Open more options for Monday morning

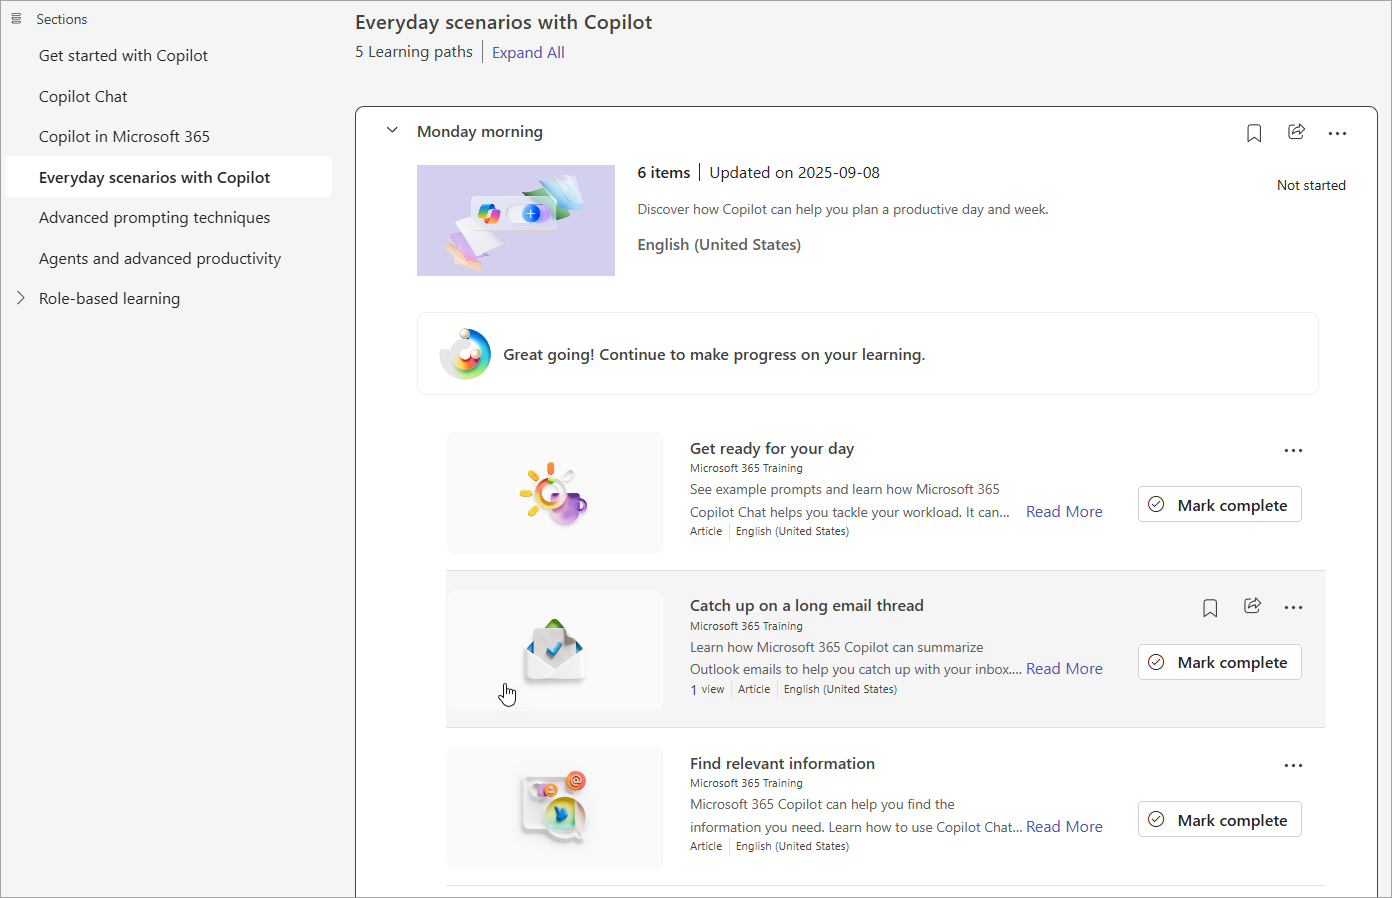tap(1337, 133)
